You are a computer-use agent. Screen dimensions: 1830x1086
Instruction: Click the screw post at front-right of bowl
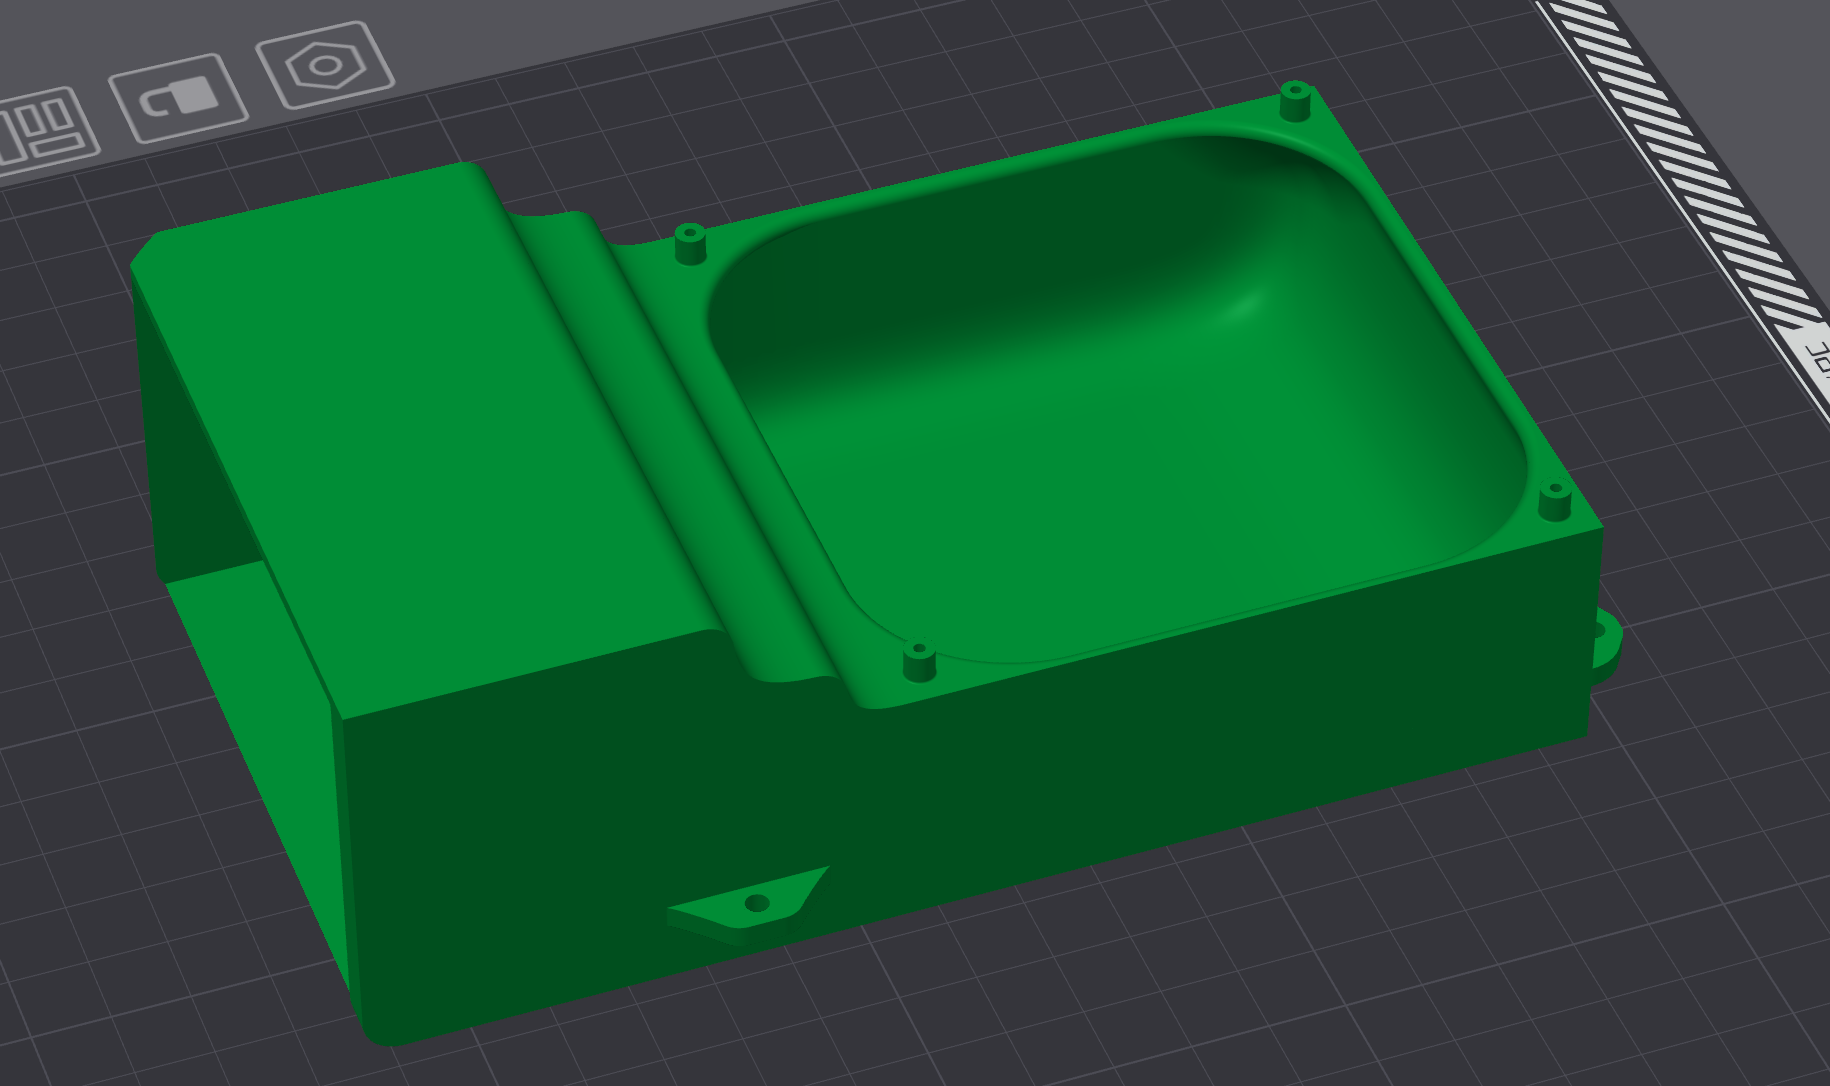(x=1553, y=502)
